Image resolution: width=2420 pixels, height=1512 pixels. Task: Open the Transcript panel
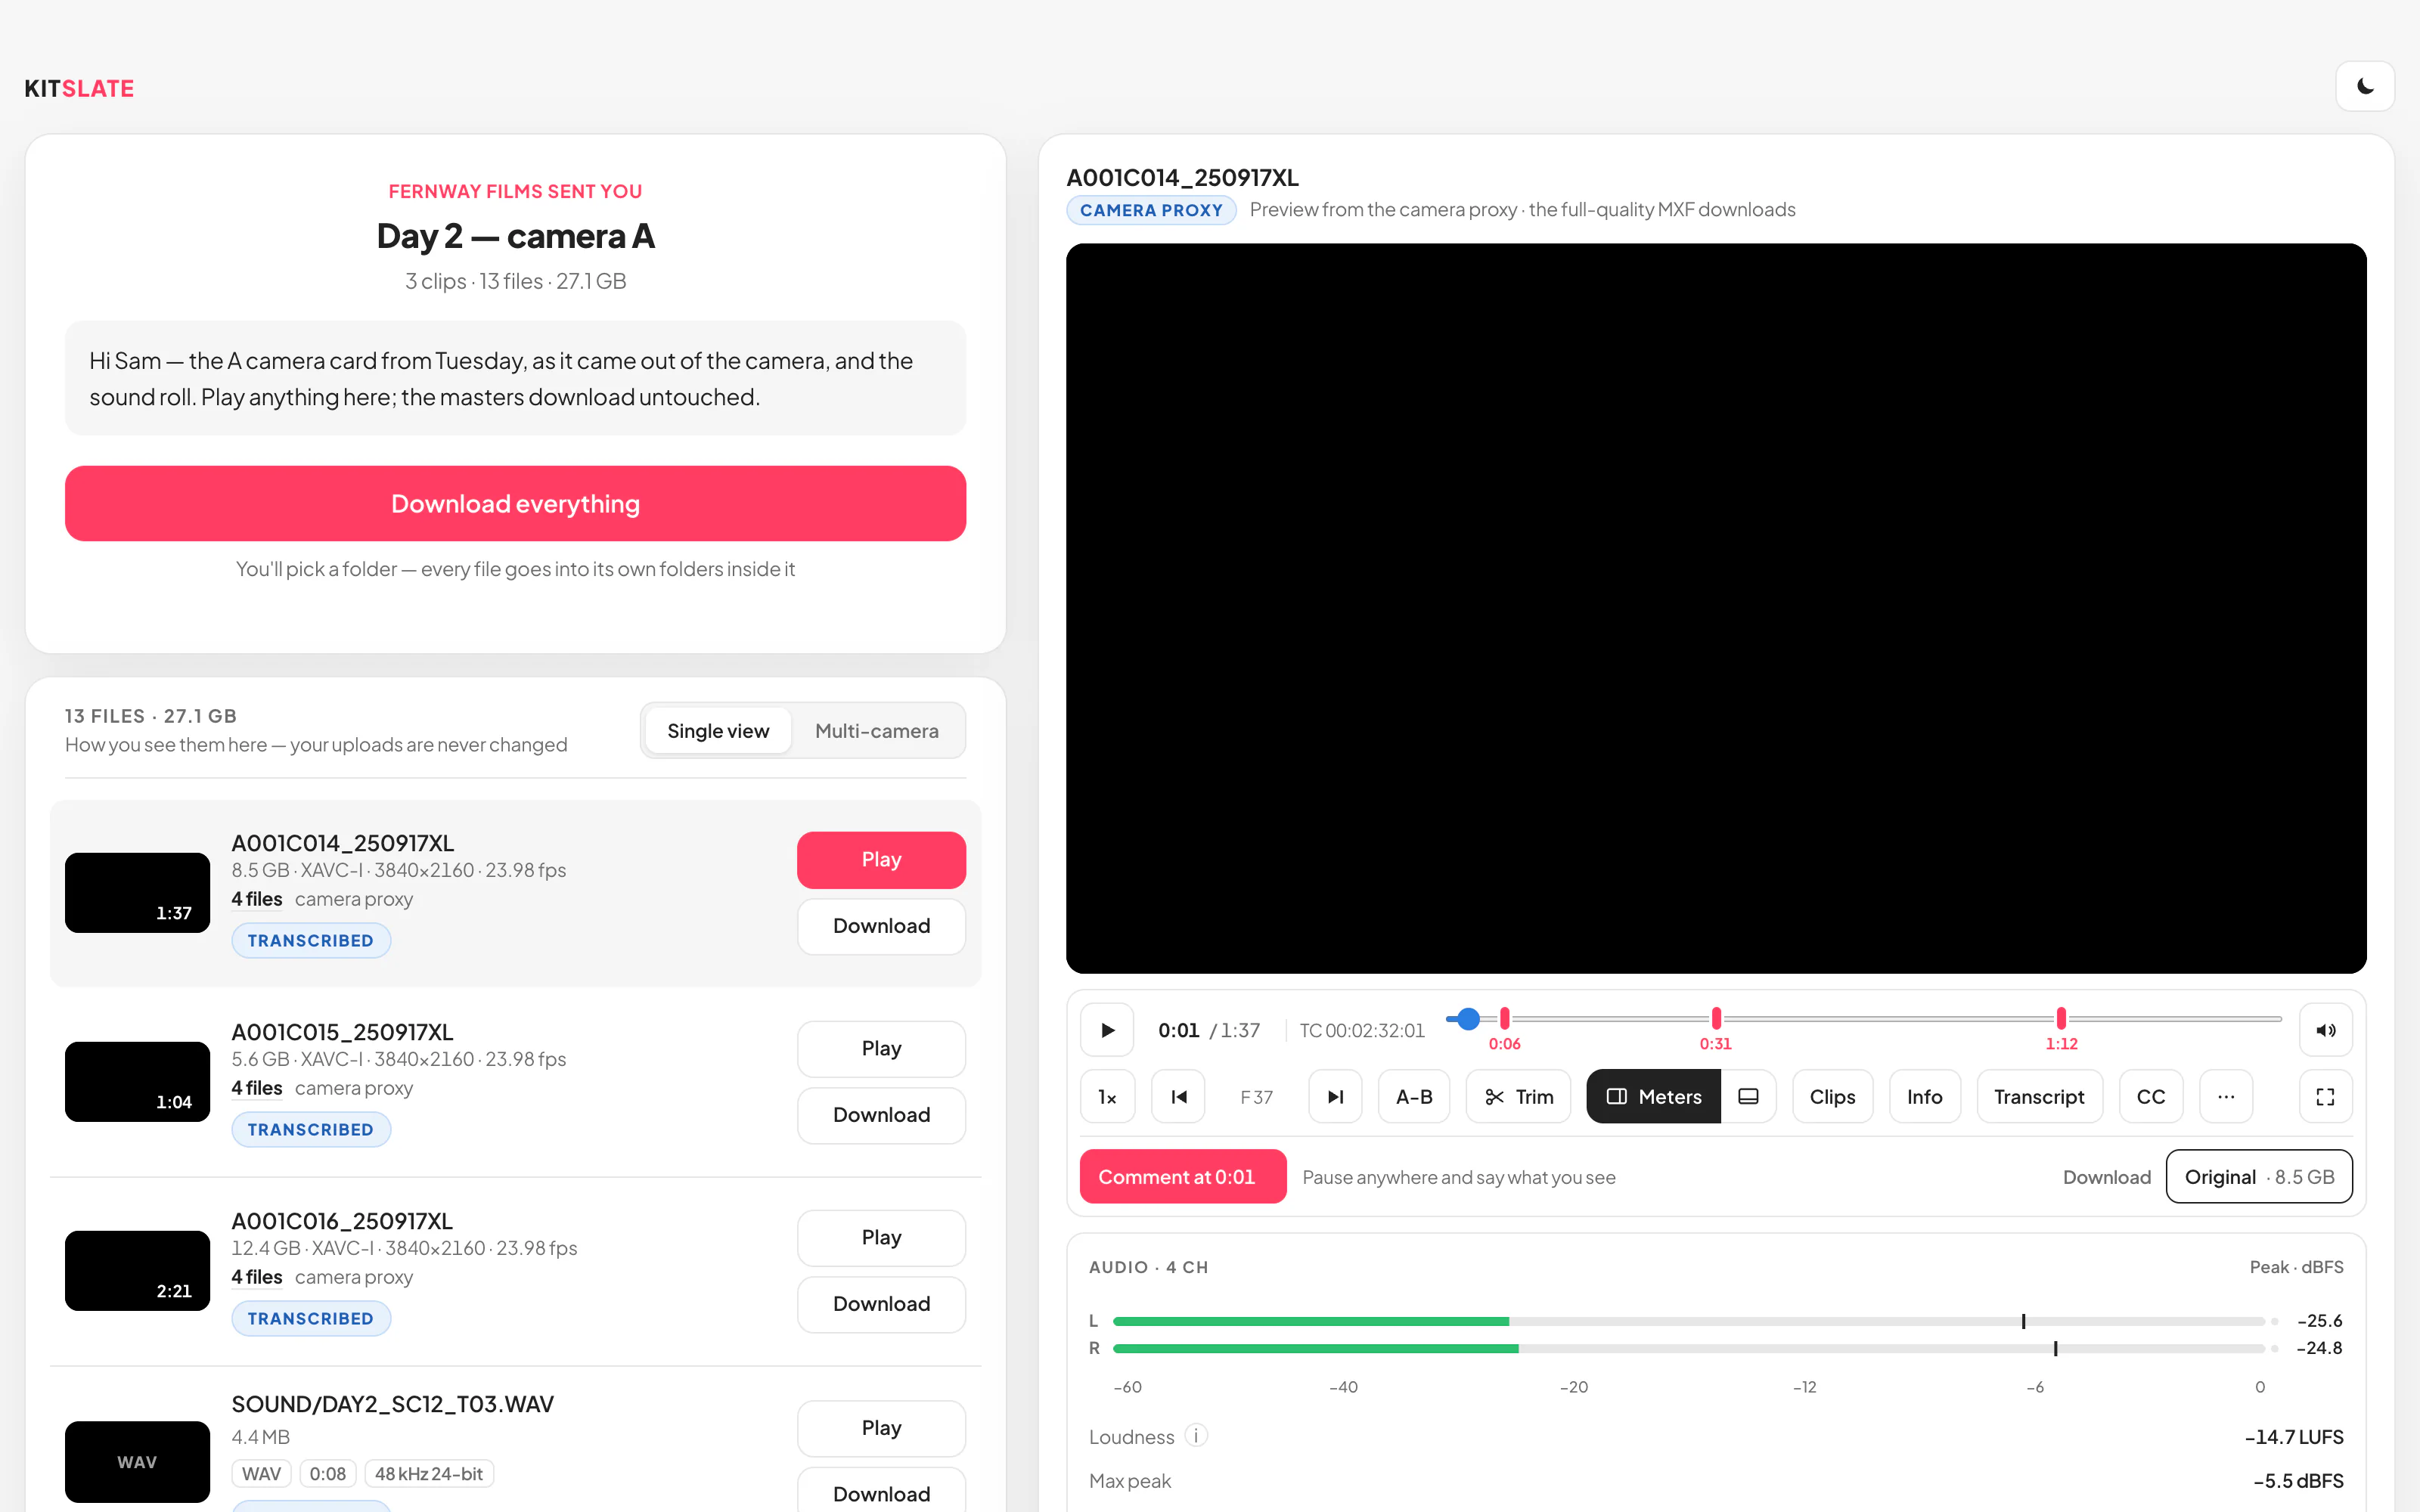pyautogui.click(x=2039, y=1097)
